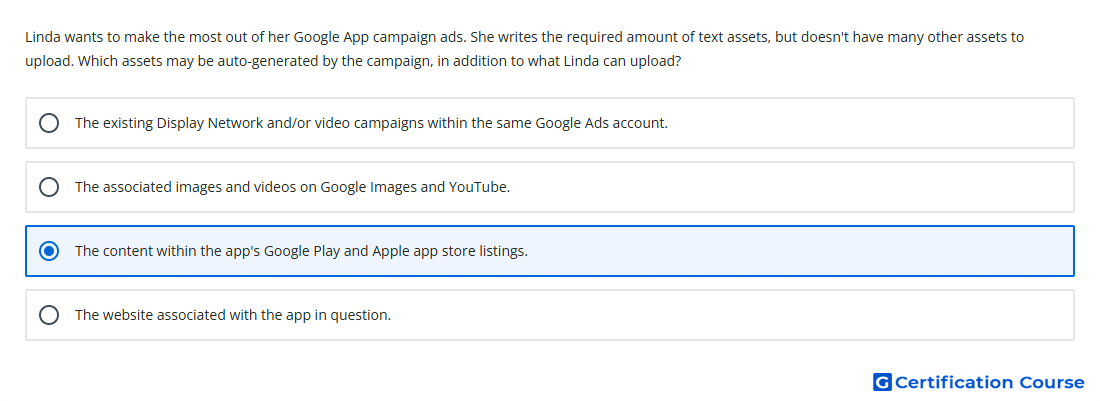Click the blue G logo icon
Viewport: 1100px width, 401px height.
pos(882,382)
